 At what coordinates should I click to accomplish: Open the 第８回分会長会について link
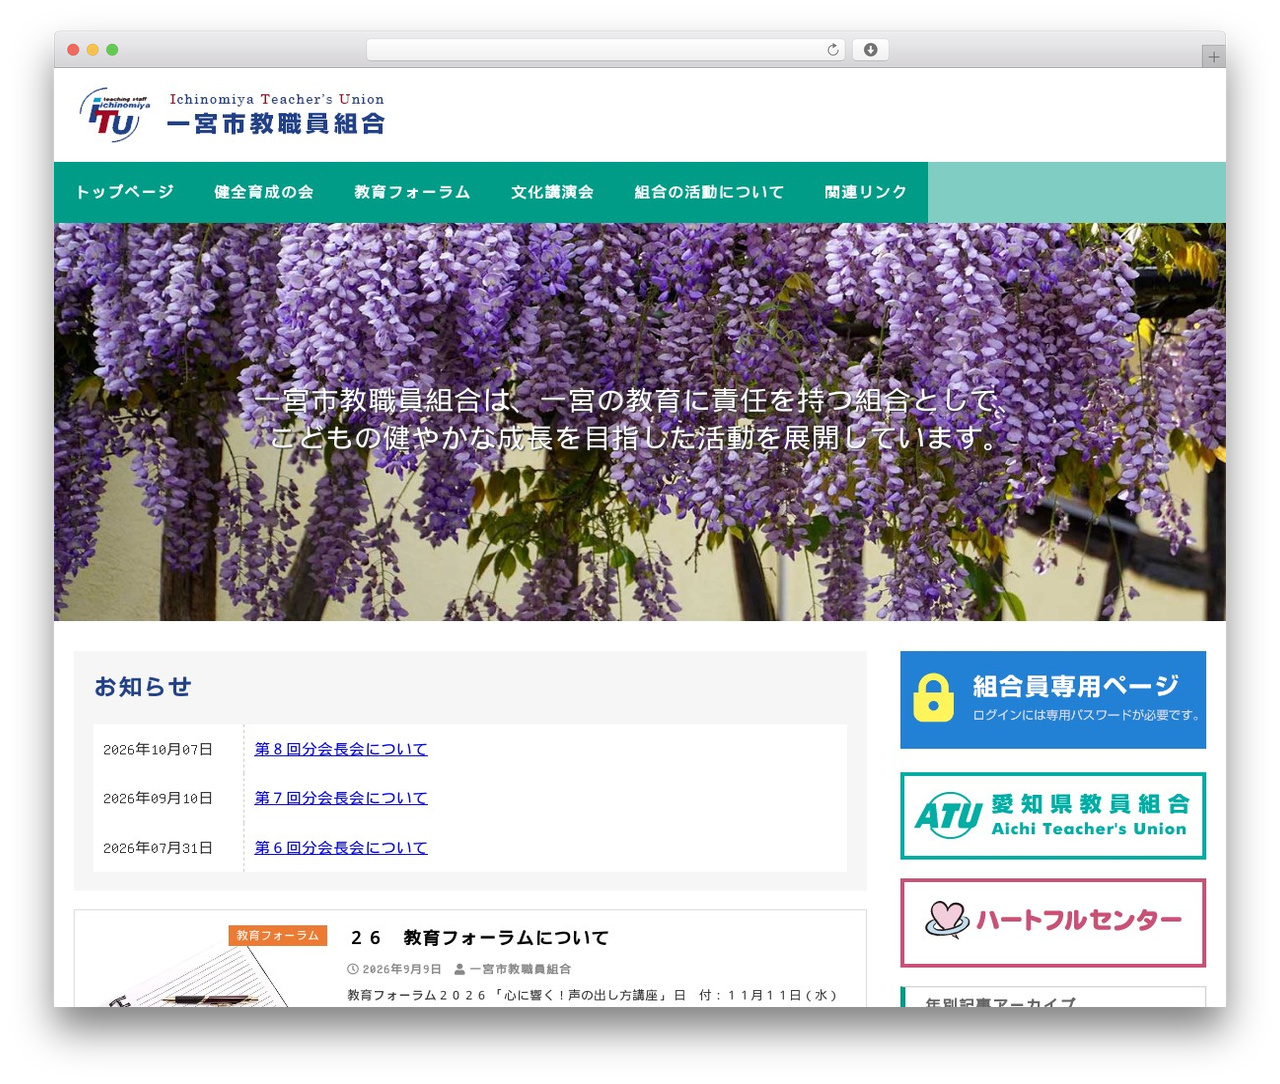(341, 749)
